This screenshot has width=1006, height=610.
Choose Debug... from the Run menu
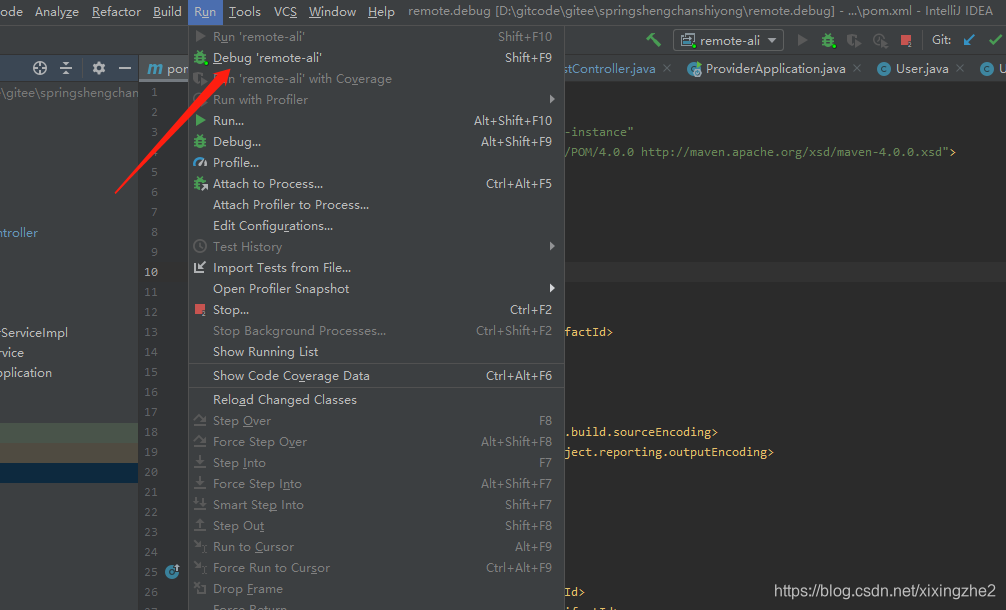click(x=377, y=142)
